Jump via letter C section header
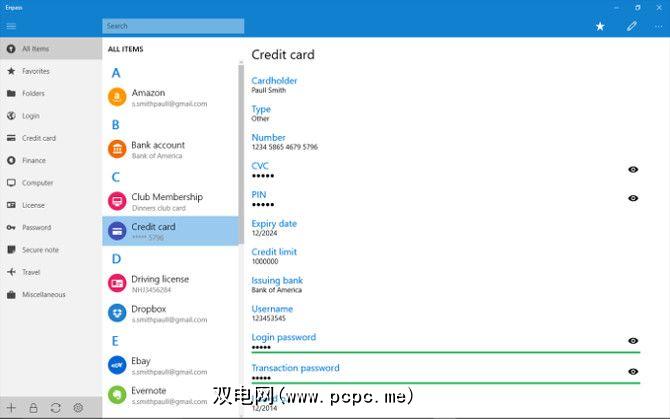Image resolution: width=670 pixels, height=419 pixels. point(115,177)
